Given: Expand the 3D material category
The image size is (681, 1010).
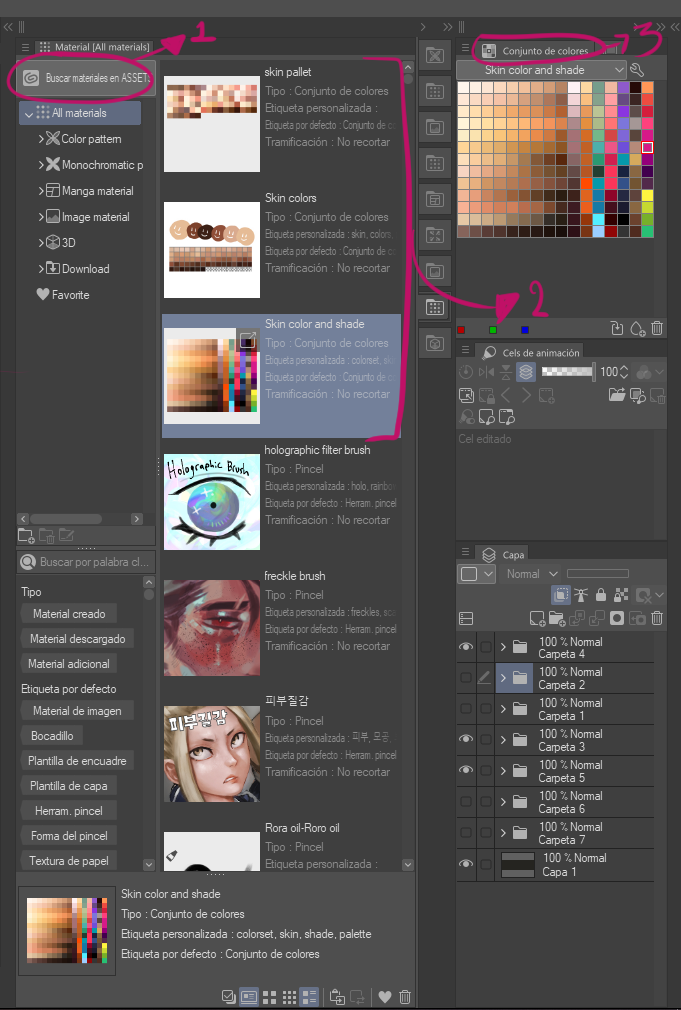Looking at the screenshot, I should (x=41, y=243).
